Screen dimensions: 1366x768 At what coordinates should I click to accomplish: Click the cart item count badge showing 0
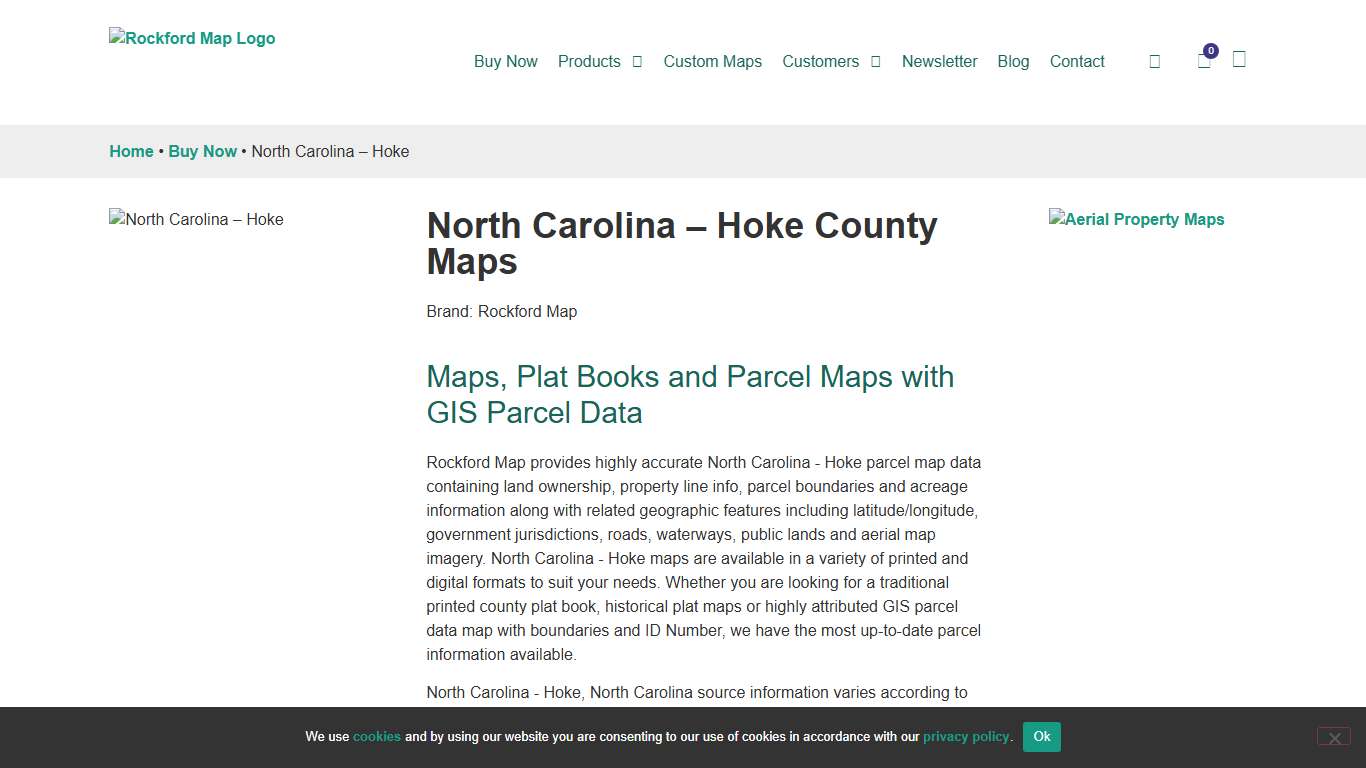point(1210,49)
